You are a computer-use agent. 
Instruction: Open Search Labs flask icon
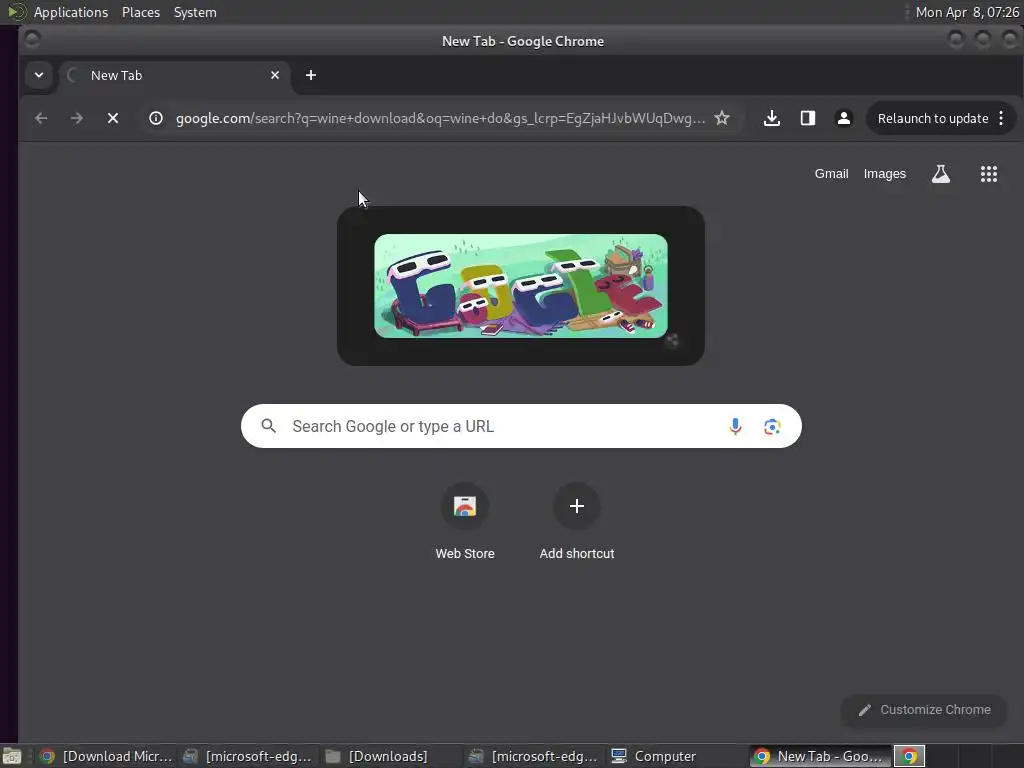[940, 174]
